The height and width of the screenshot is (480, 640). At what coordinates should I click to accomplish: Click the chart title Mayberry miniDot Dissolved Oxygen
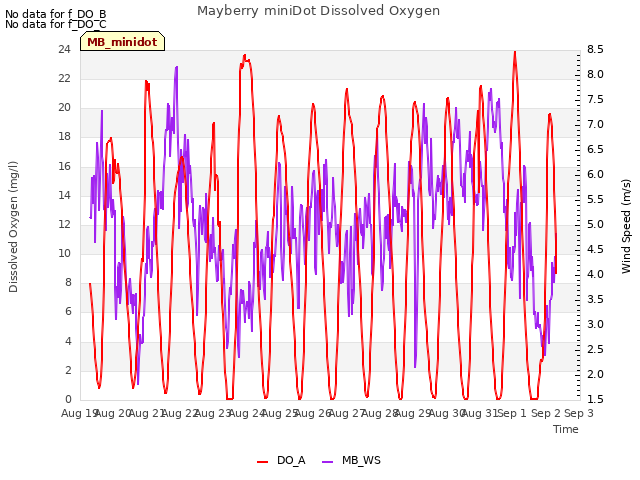tap(318, 11)
